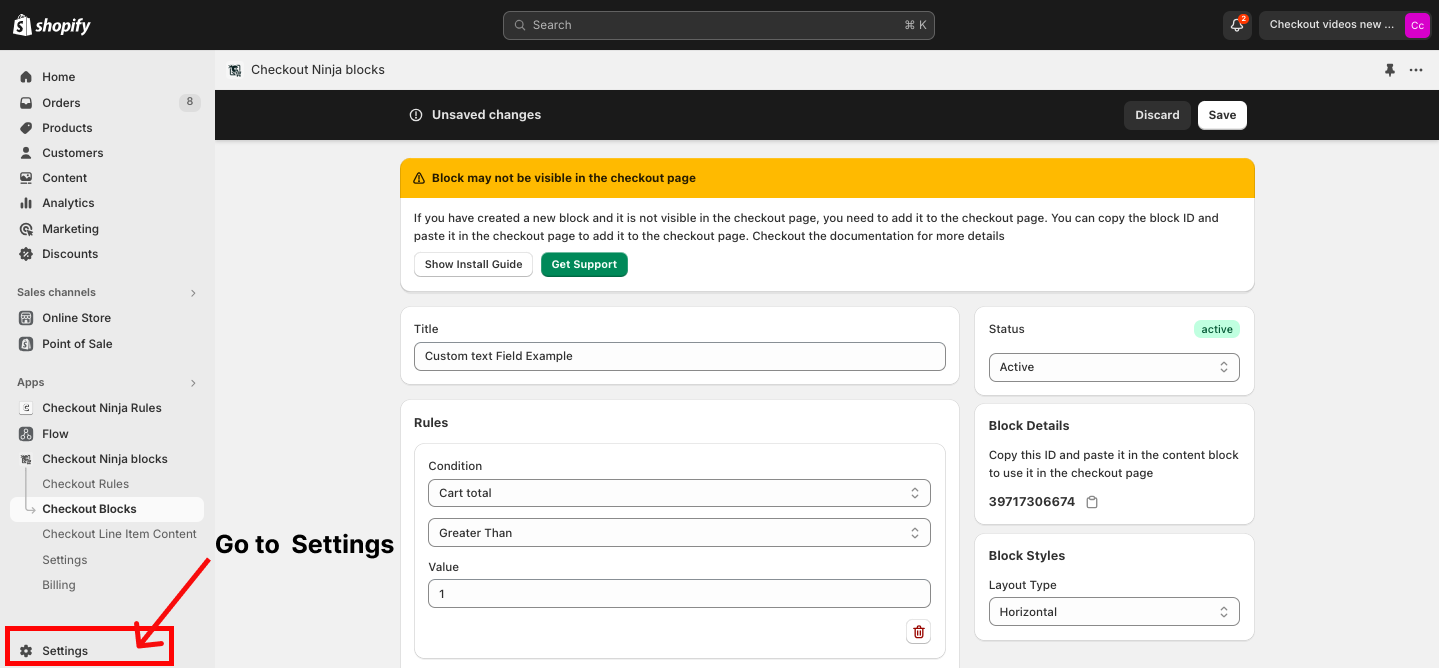Click the Title text field
This screenshot has height=668, width=1439.
679,356
